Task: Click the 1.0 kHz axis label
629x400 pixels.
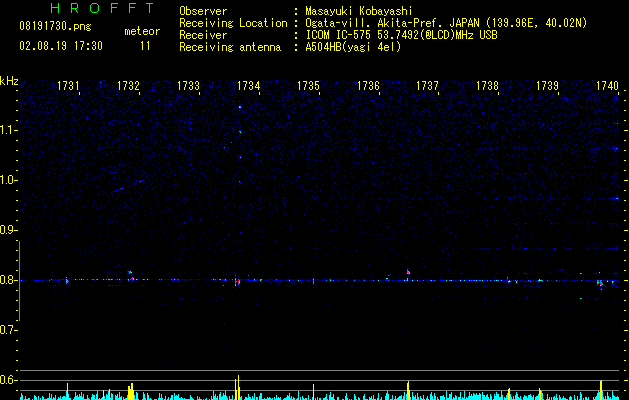Action: click(8, 180)
